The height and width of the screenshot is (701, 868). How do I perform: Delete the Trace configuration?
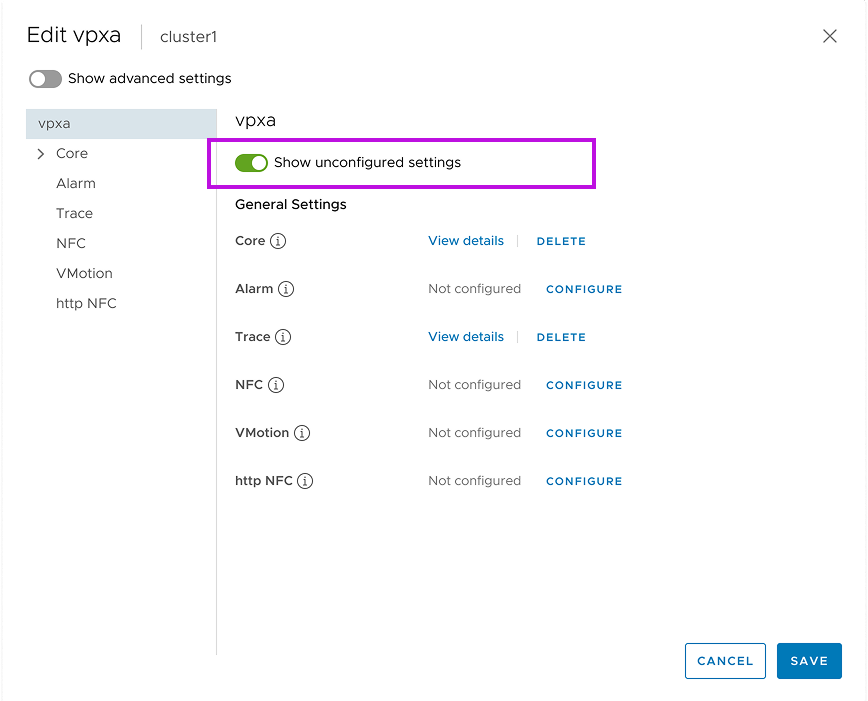pos(561,337)
